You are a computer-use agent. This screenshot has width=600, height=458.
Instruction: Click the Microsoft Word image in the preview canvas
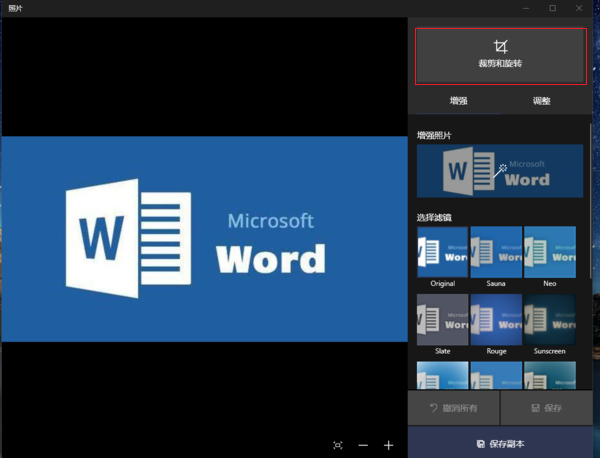point(204,238)
